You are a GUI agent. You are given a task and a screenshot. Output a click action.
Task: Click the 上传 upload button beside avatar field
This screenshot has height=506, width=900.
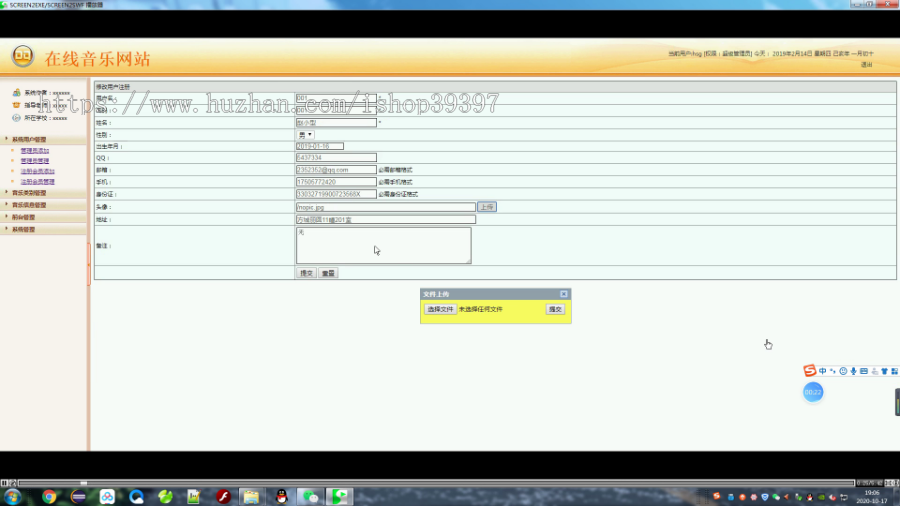pyautogui.click(x=487, y=207)
